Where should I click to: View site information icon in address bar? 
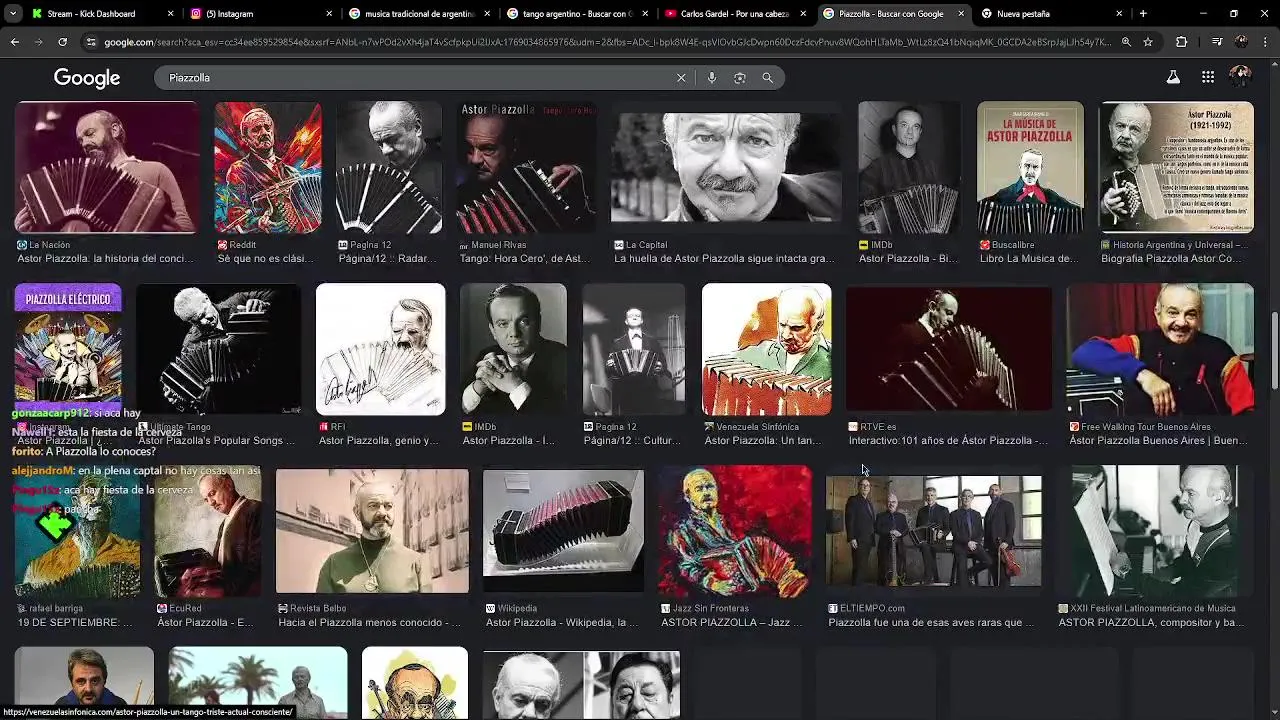click(91, 42)
